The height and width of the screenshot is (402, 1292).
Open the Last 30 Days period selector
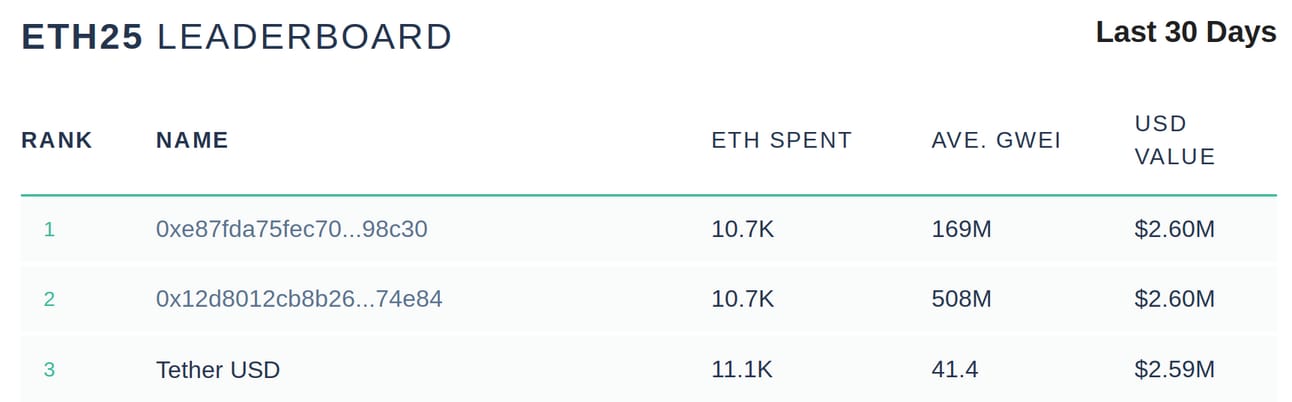tap(1186, 32)
